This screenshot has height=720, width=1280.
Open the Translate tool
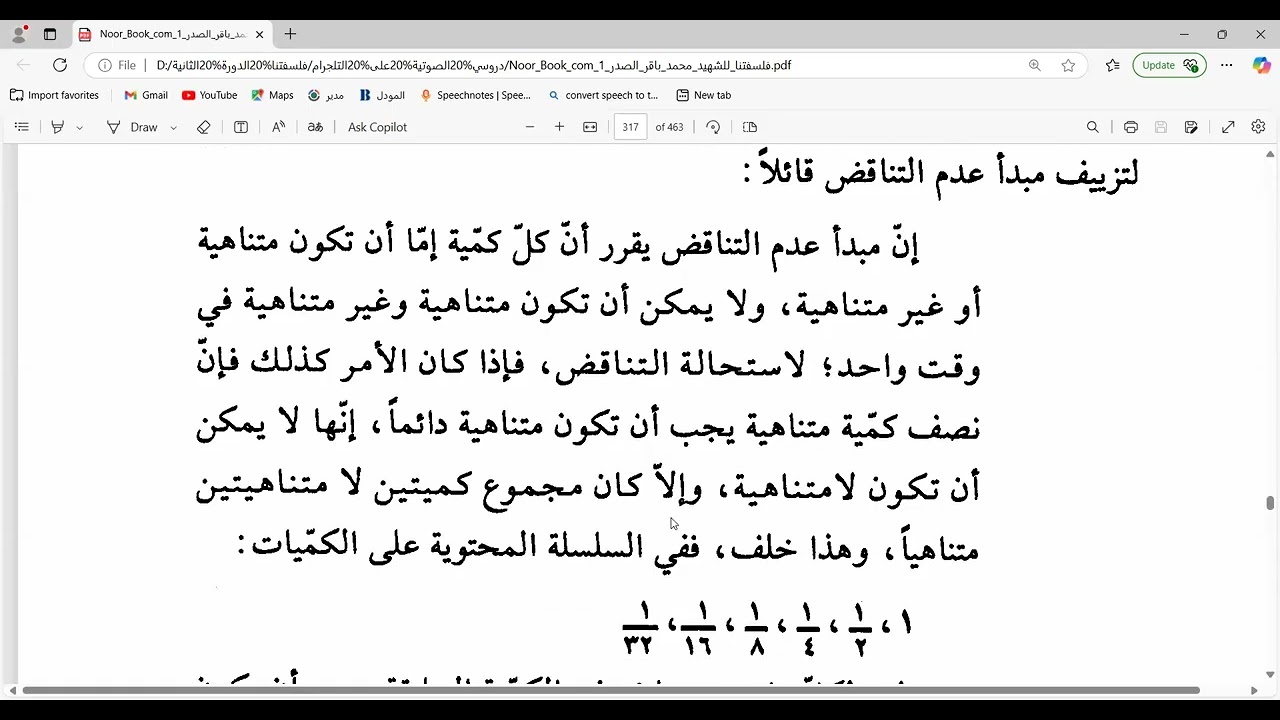pyautogui.click(x=315, y=127)
